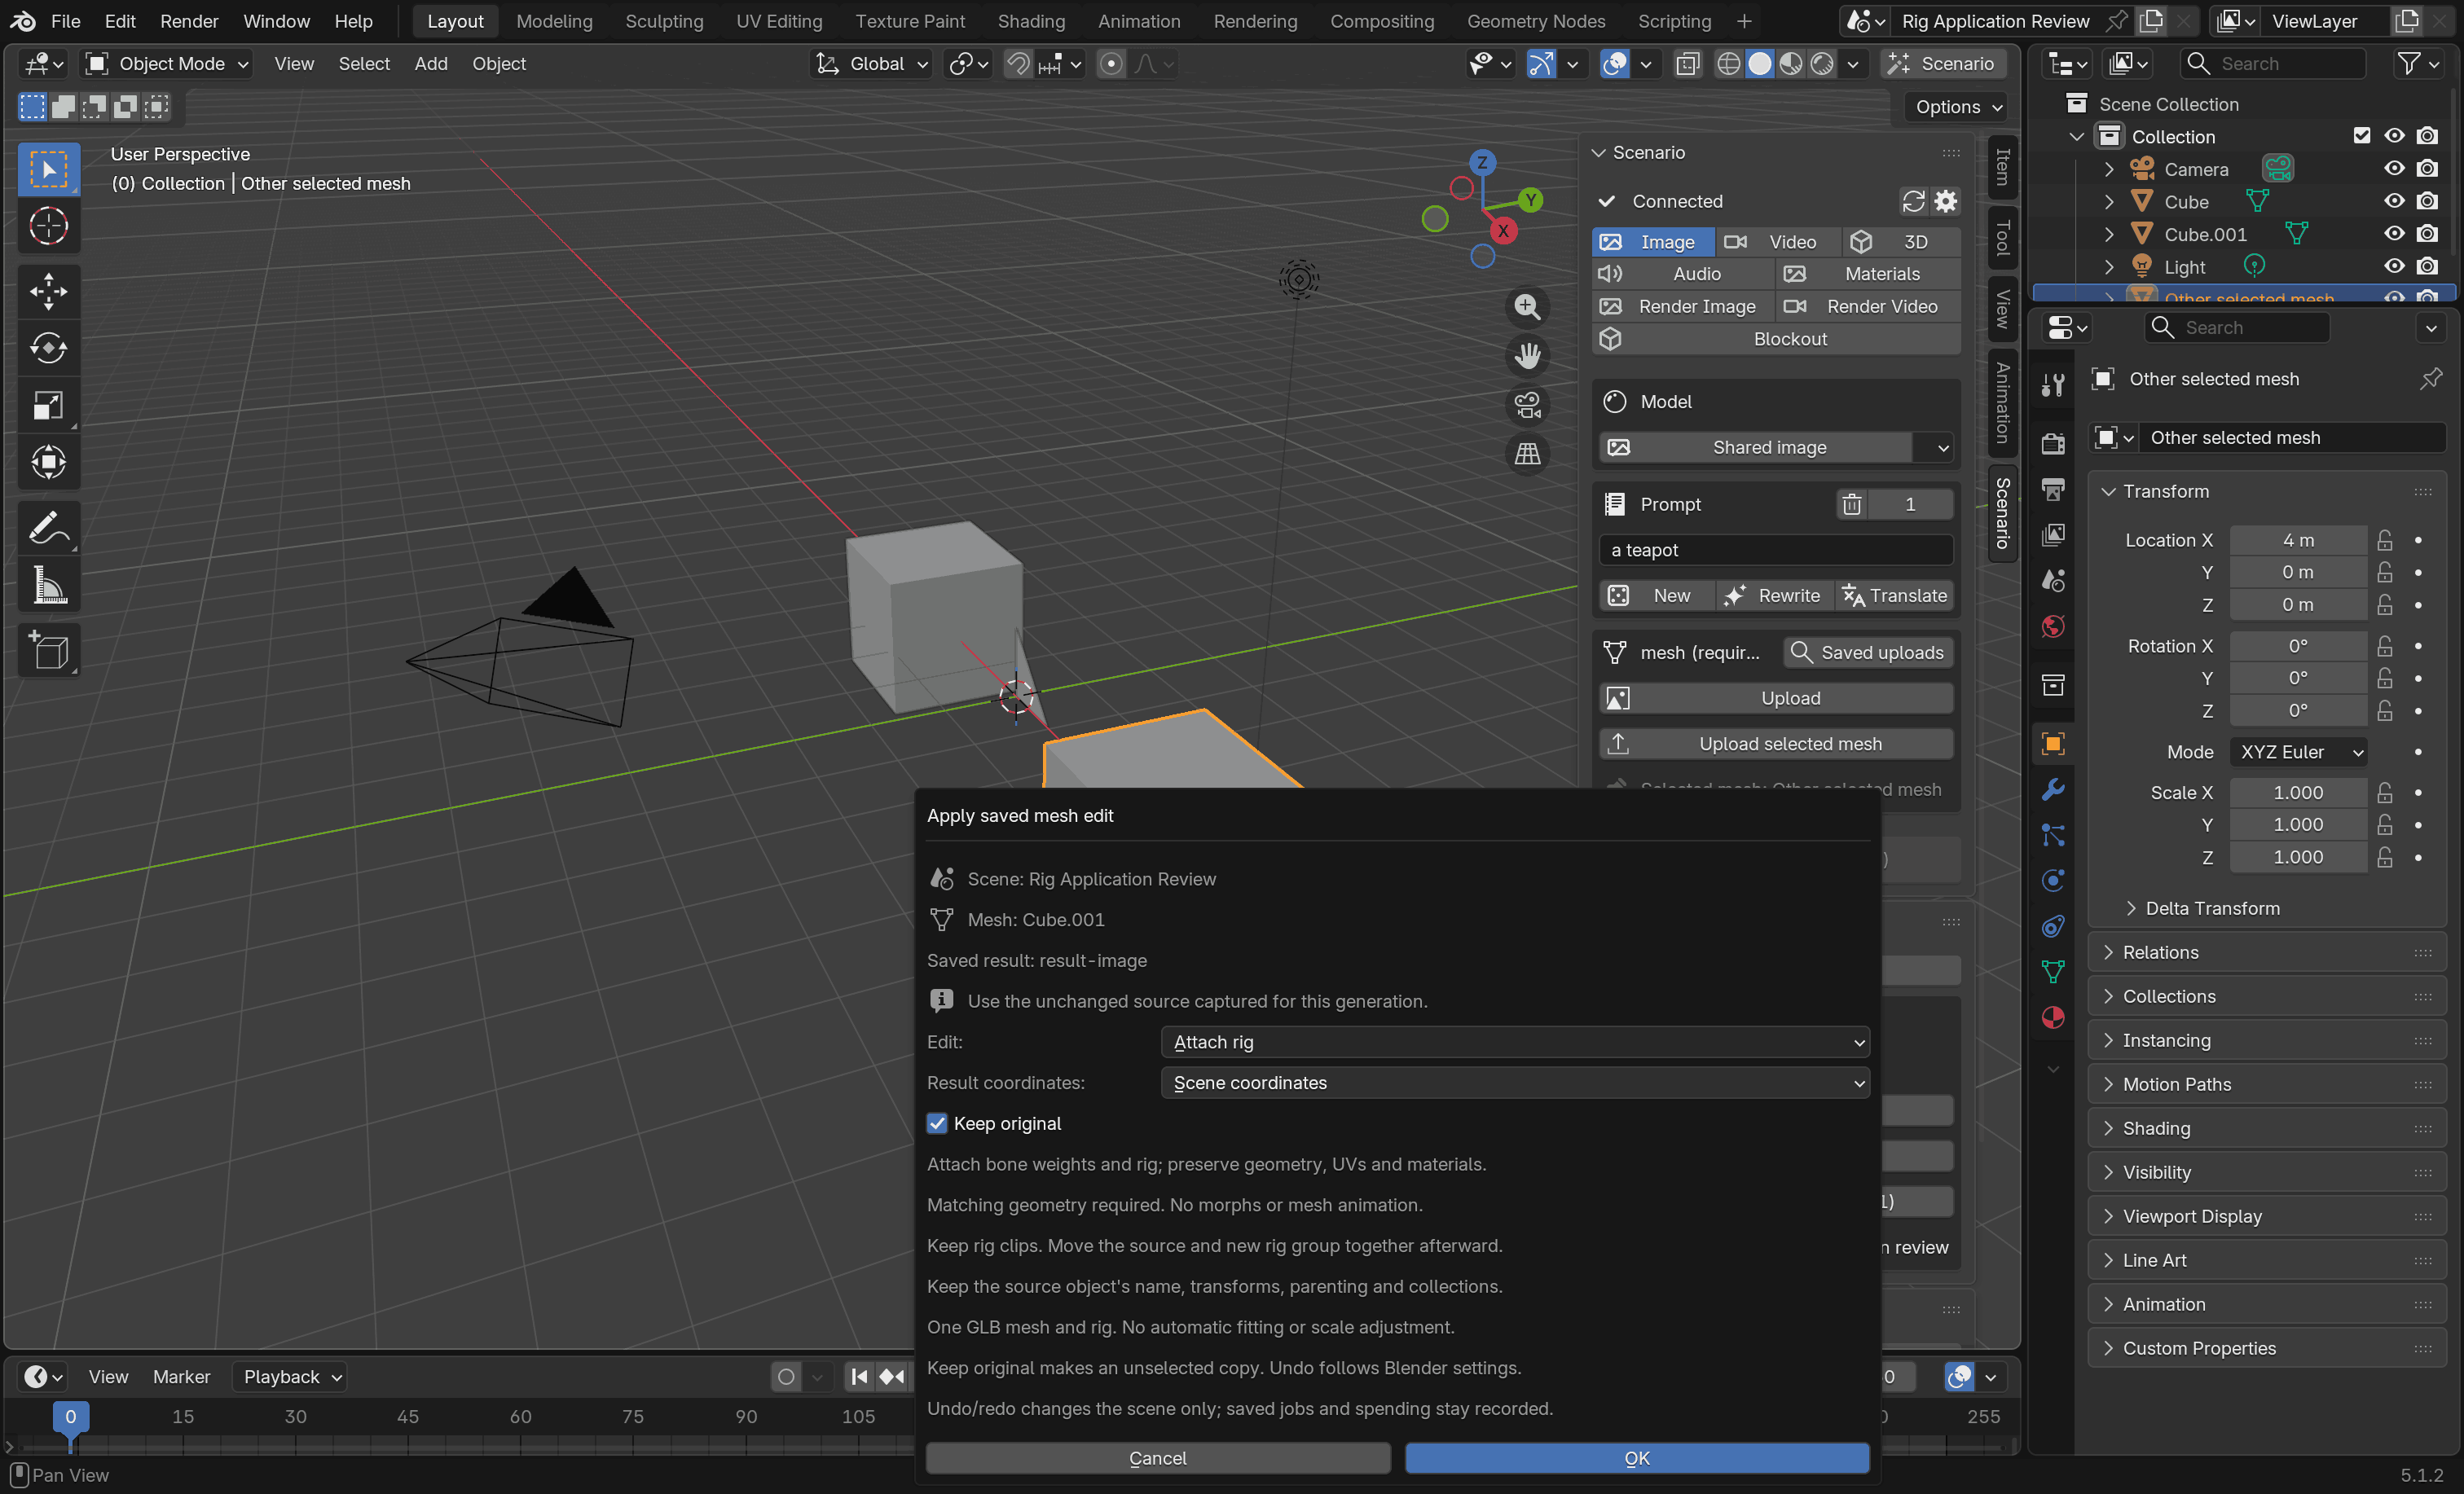
Task: Open the Modifiers wrench properties tab
Action: [2053, 790]
